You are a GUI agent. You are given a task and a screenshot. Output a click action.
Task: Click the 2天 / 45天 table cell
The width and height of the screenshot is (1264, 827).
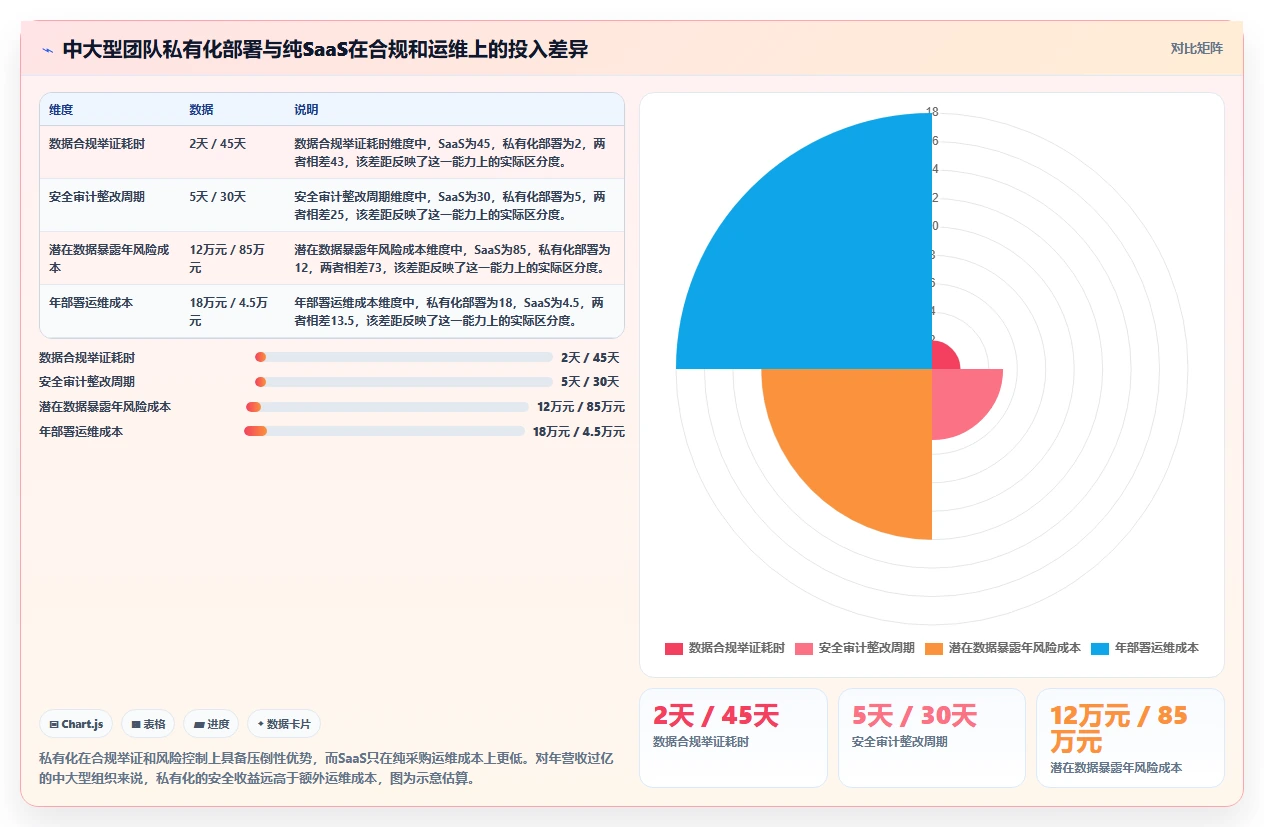pos(217,144)
